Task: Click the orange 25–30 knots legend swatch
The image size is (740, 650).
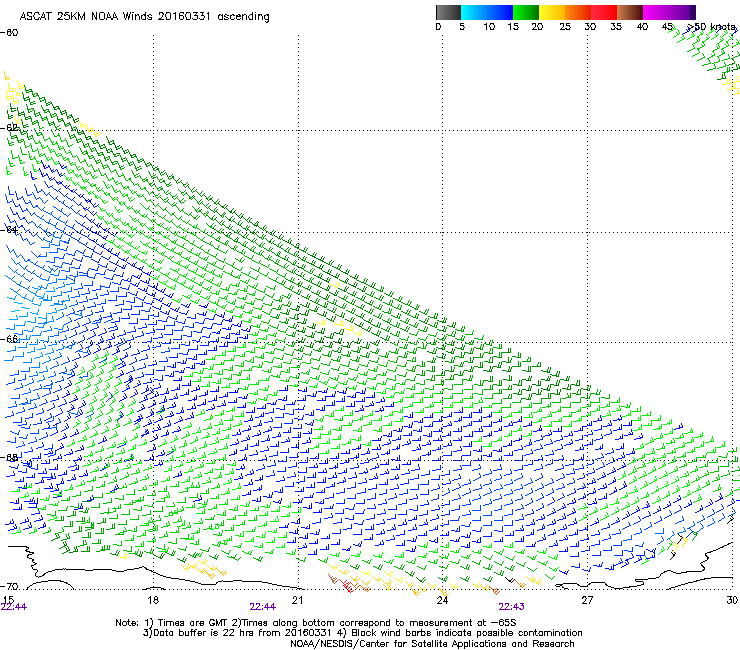Action: click(578, 12)
